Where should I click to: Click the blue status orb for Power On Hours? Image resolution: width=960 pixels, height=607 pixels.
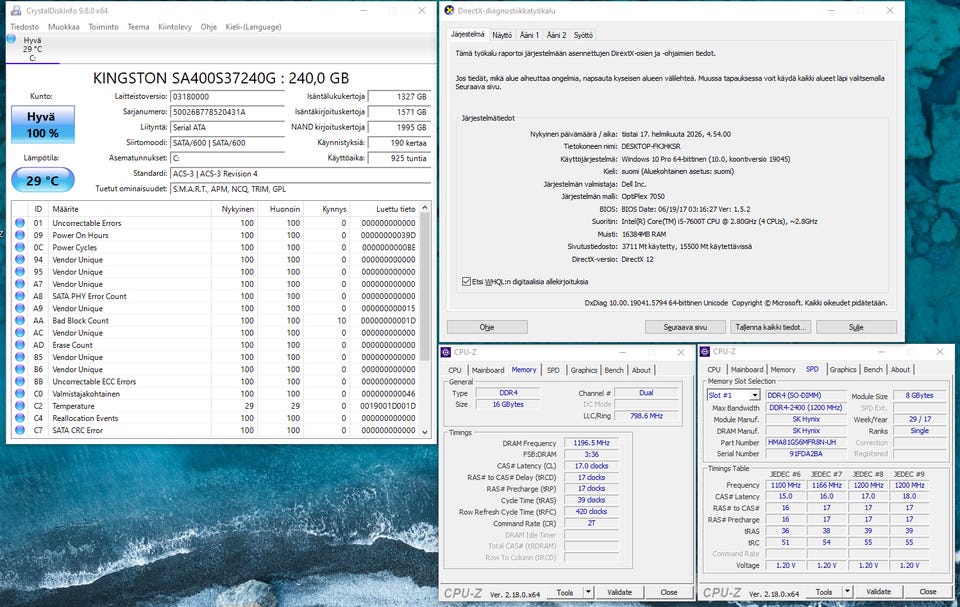[x=20, y=235]
